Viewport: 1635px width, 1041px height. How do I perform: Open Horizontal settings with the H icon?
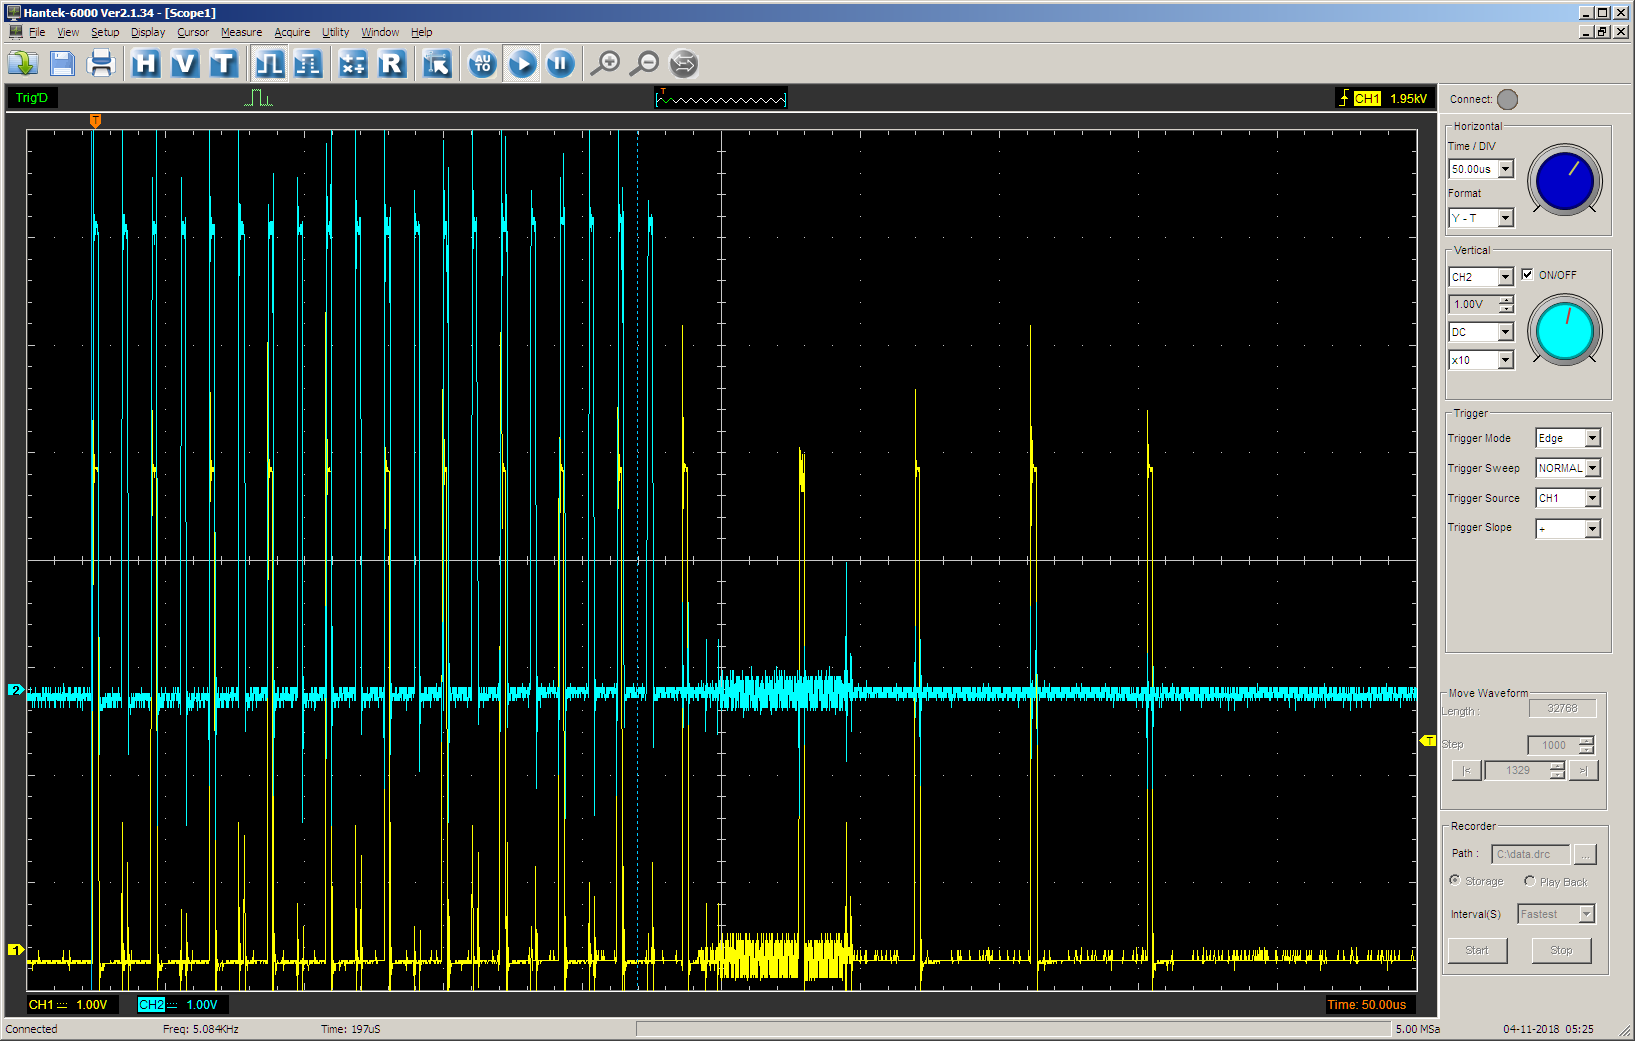tap(146, 64)
